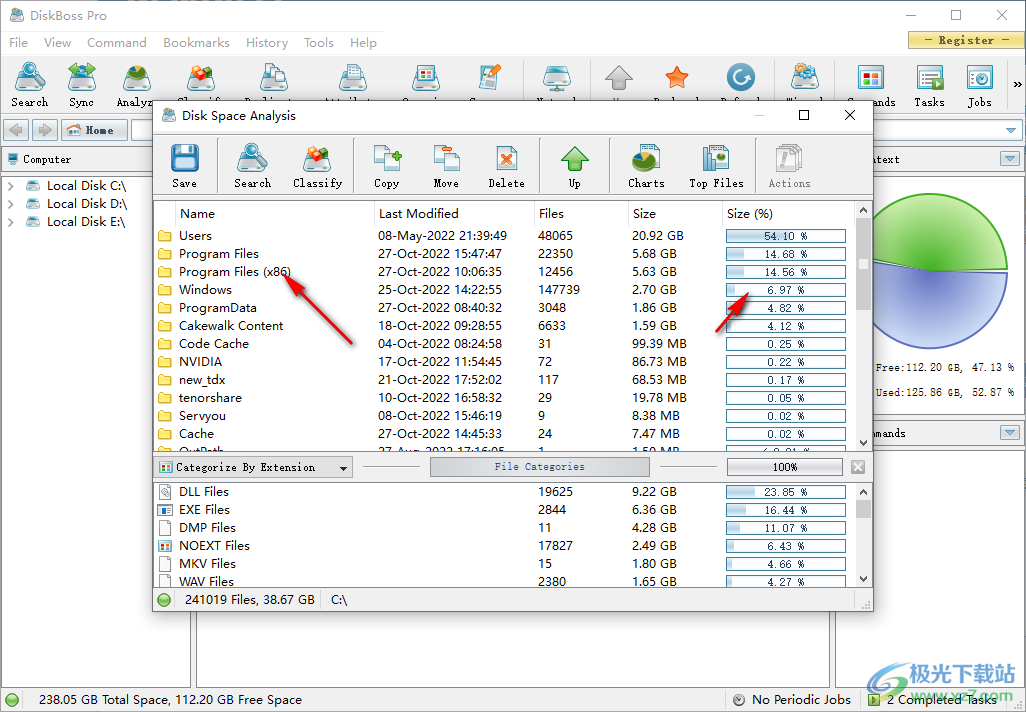
Task: Click Search icon in Disk Space Analysis toolbar
Action: (253, 166)
